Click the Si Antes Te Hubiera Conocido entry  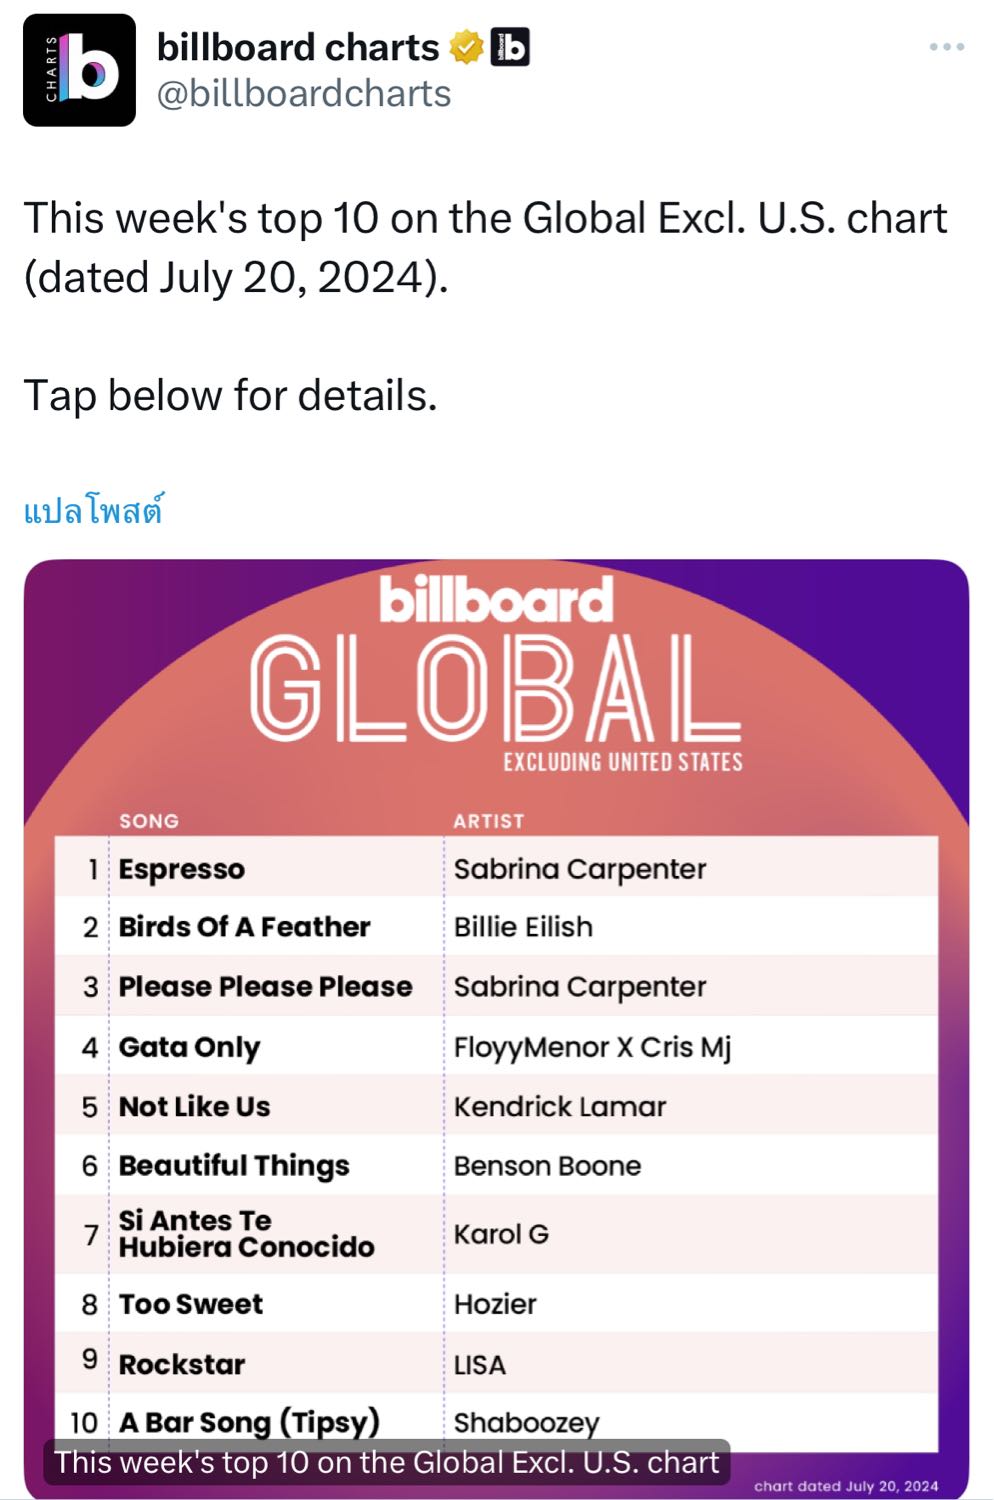click(246, 1234)
